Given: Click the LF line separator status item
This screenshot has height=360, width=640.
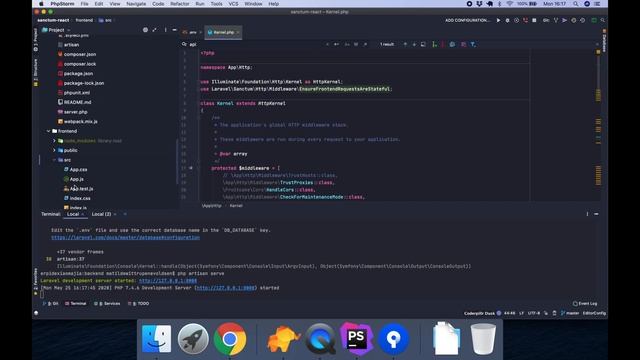Looking at the screenshot, I should click(521, 313).
